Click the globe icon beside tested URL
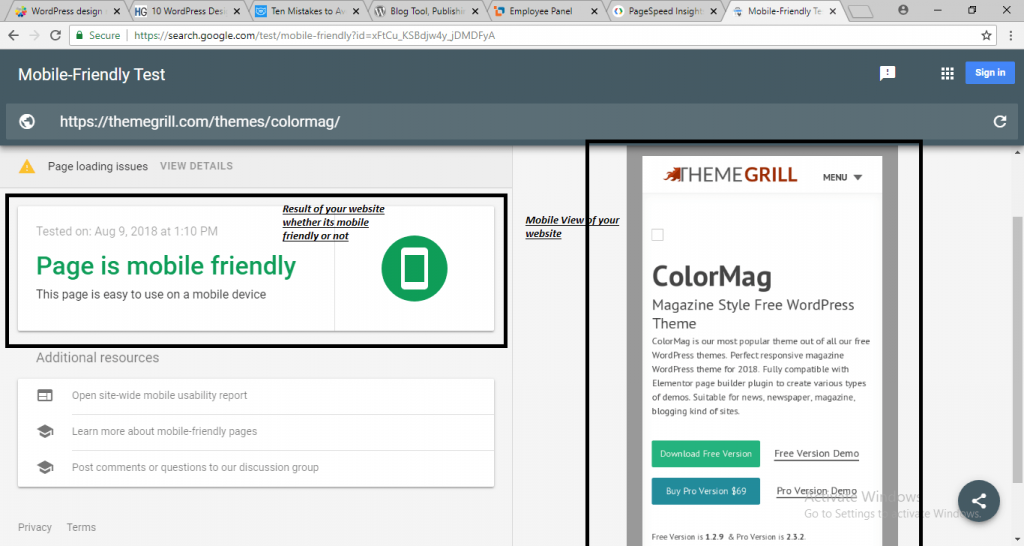The width and height of the screenshot is (1024, 546). point(27,121)
